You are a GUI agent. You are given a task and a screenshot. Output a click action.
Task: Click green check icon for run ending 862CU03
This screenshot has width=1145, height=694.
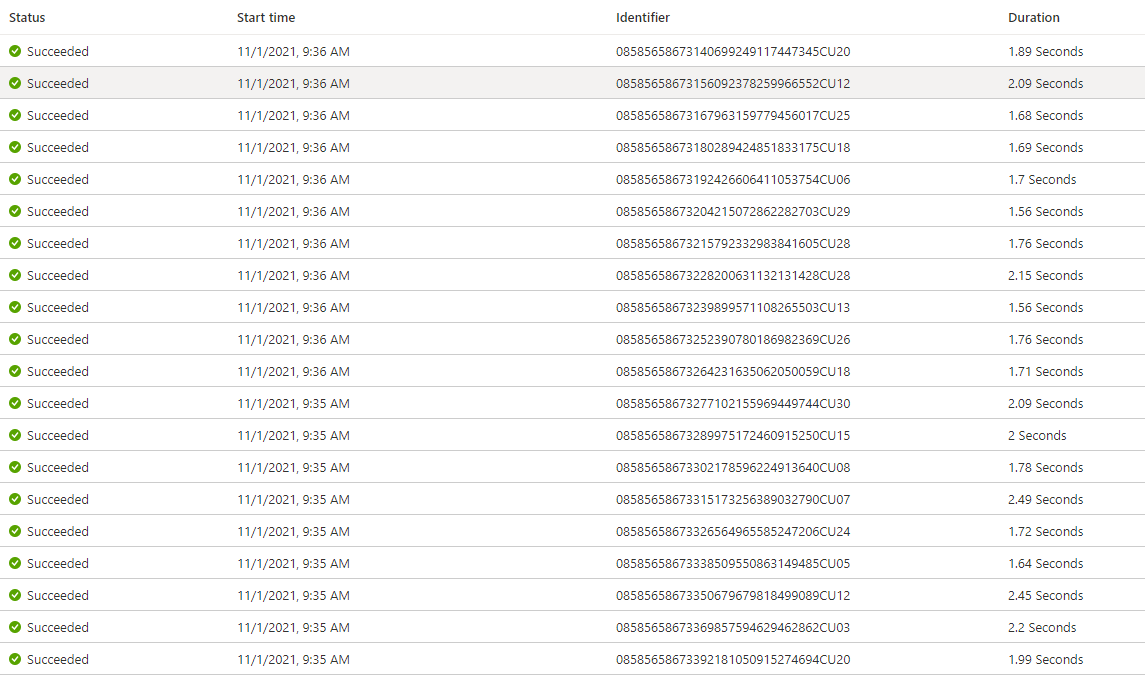click(x=15, y=628)
